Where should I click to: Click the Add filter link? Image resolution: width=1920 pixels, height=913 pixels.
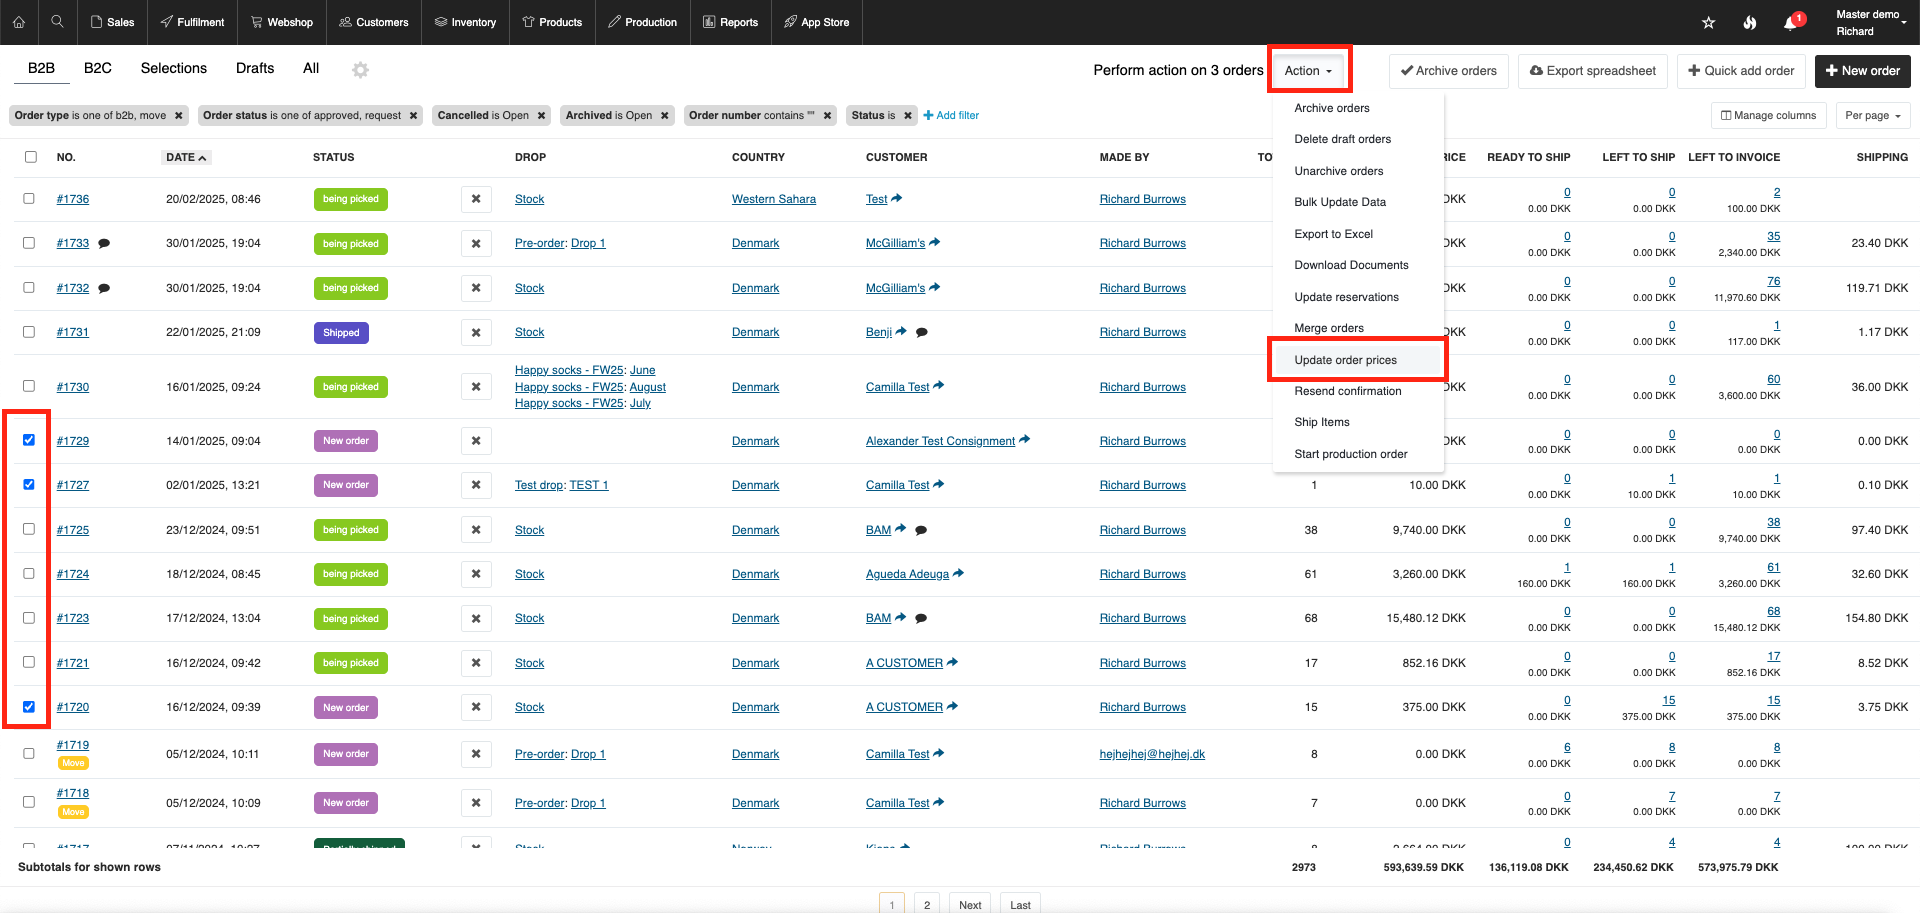pyautogui.click(x=951, y=116)
